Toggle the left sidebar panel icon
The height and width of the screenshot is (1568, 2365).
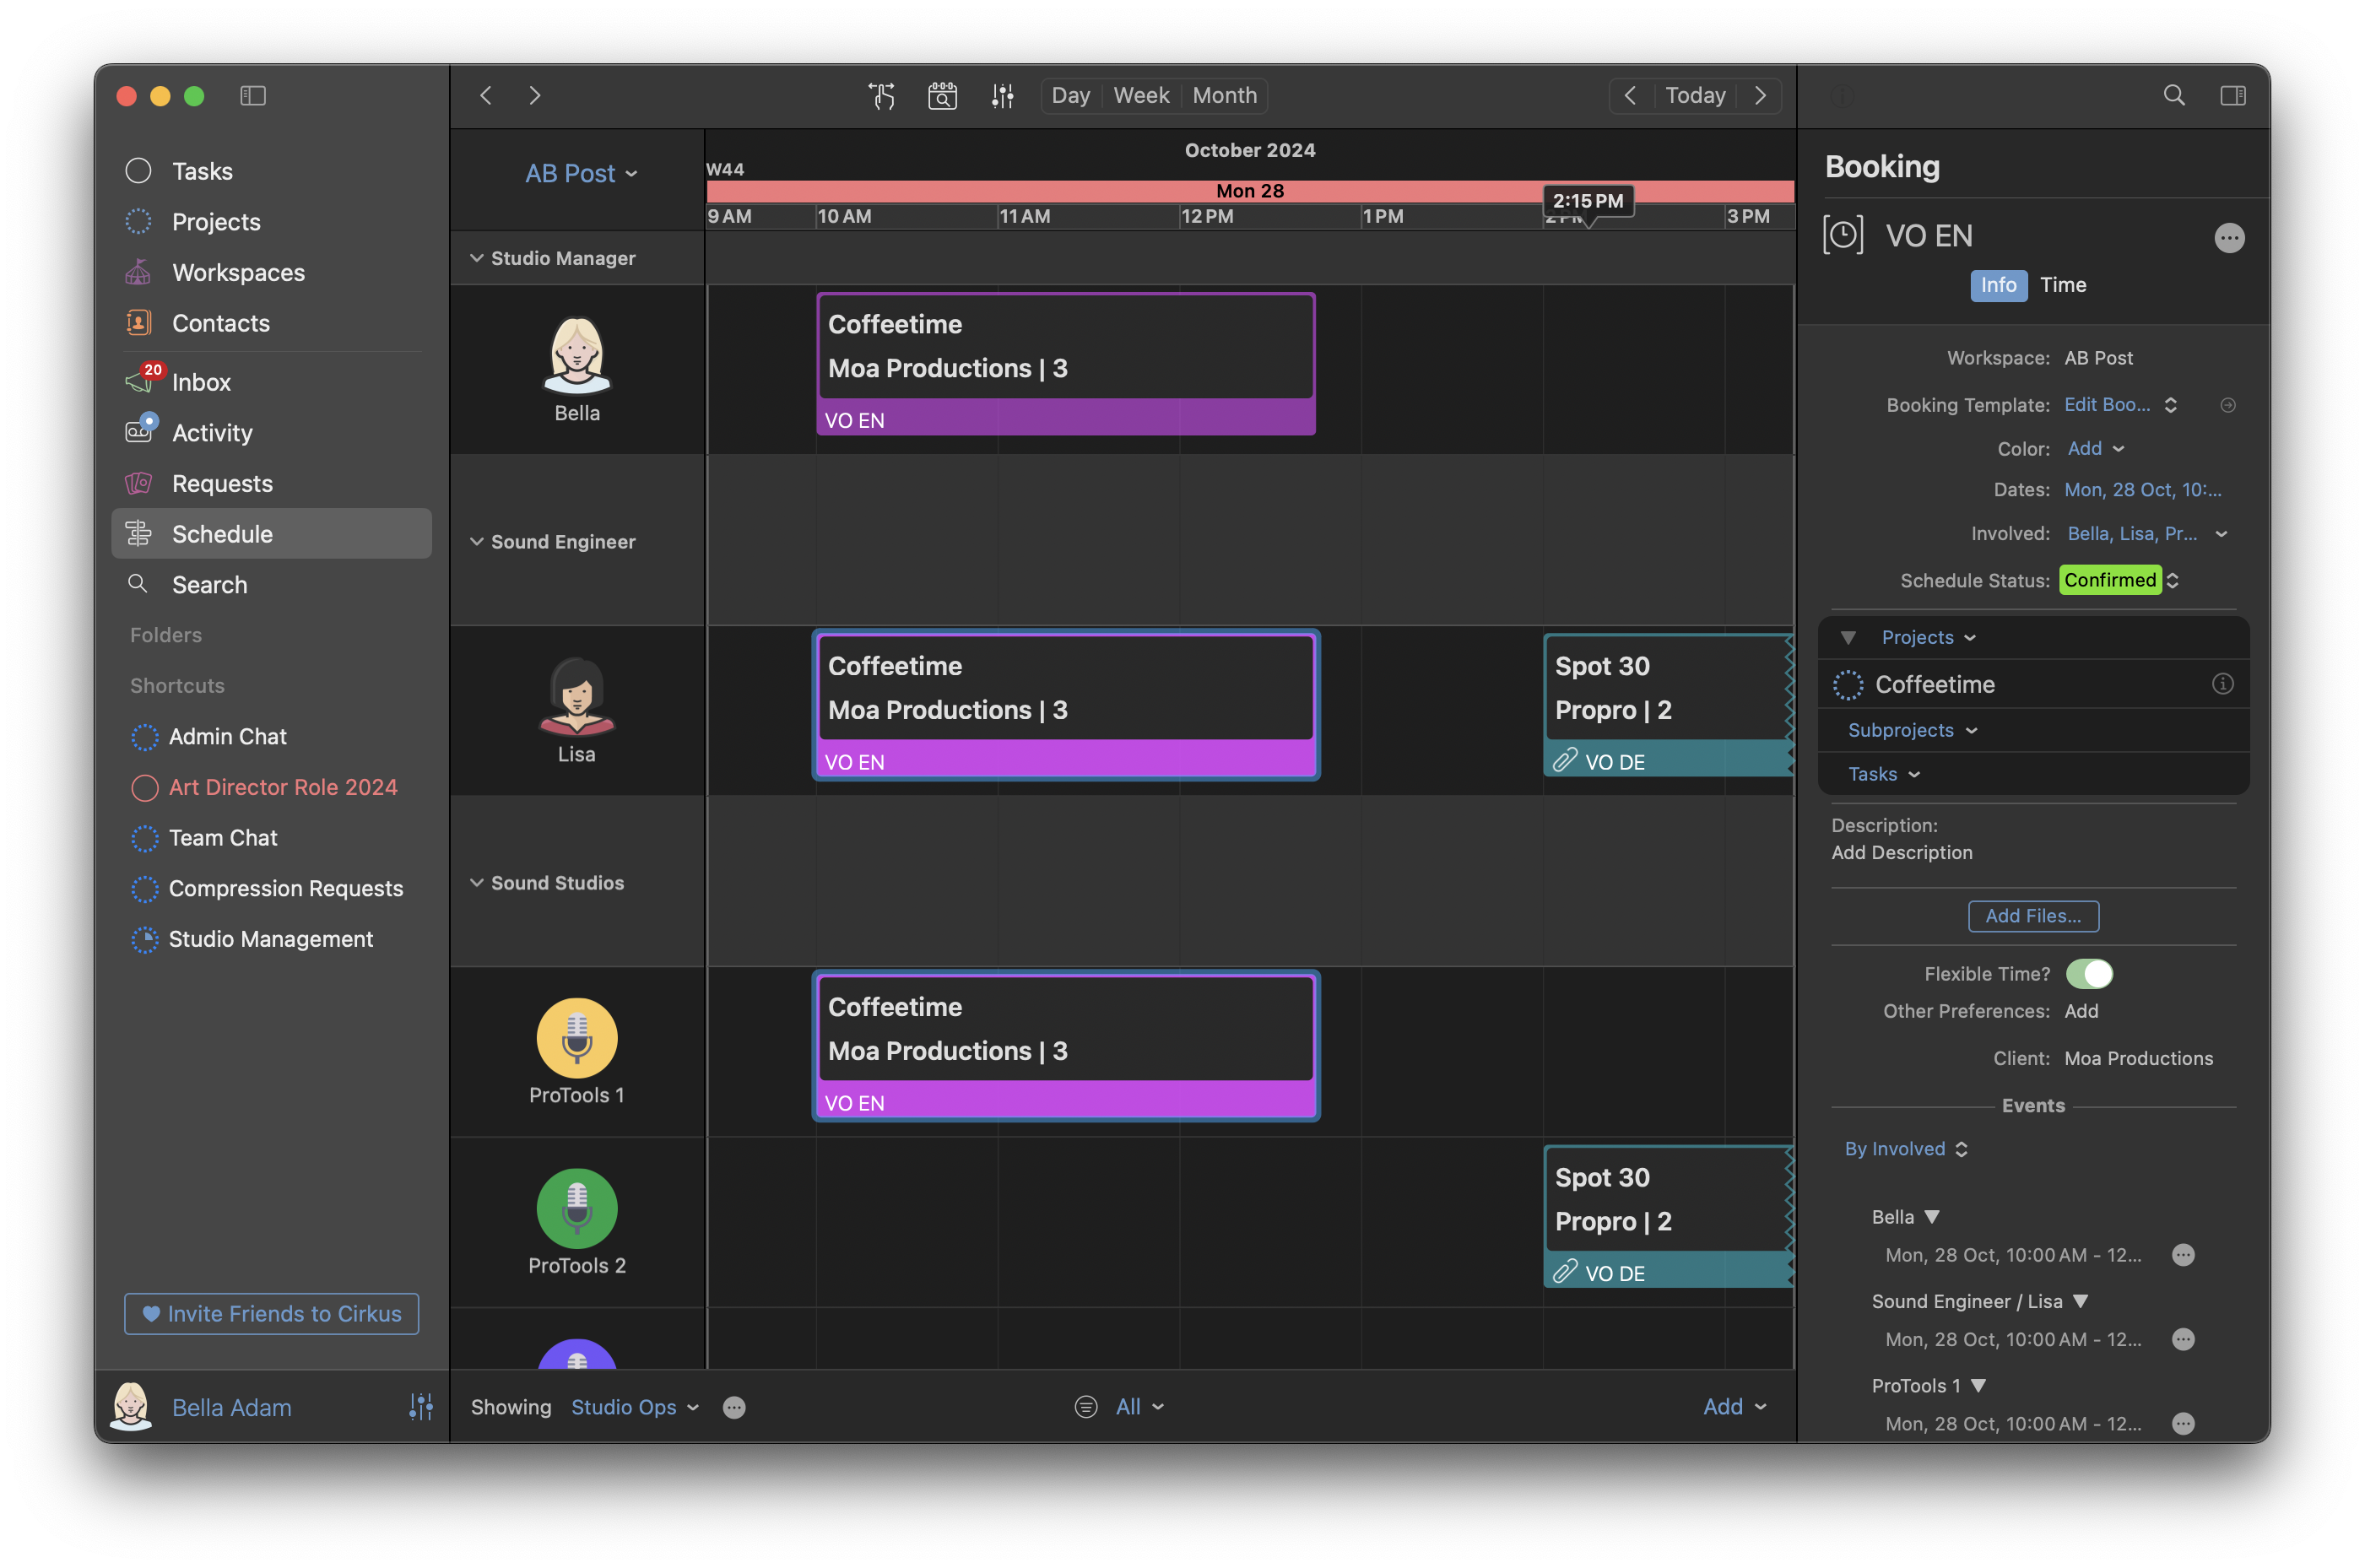[253, 96]
